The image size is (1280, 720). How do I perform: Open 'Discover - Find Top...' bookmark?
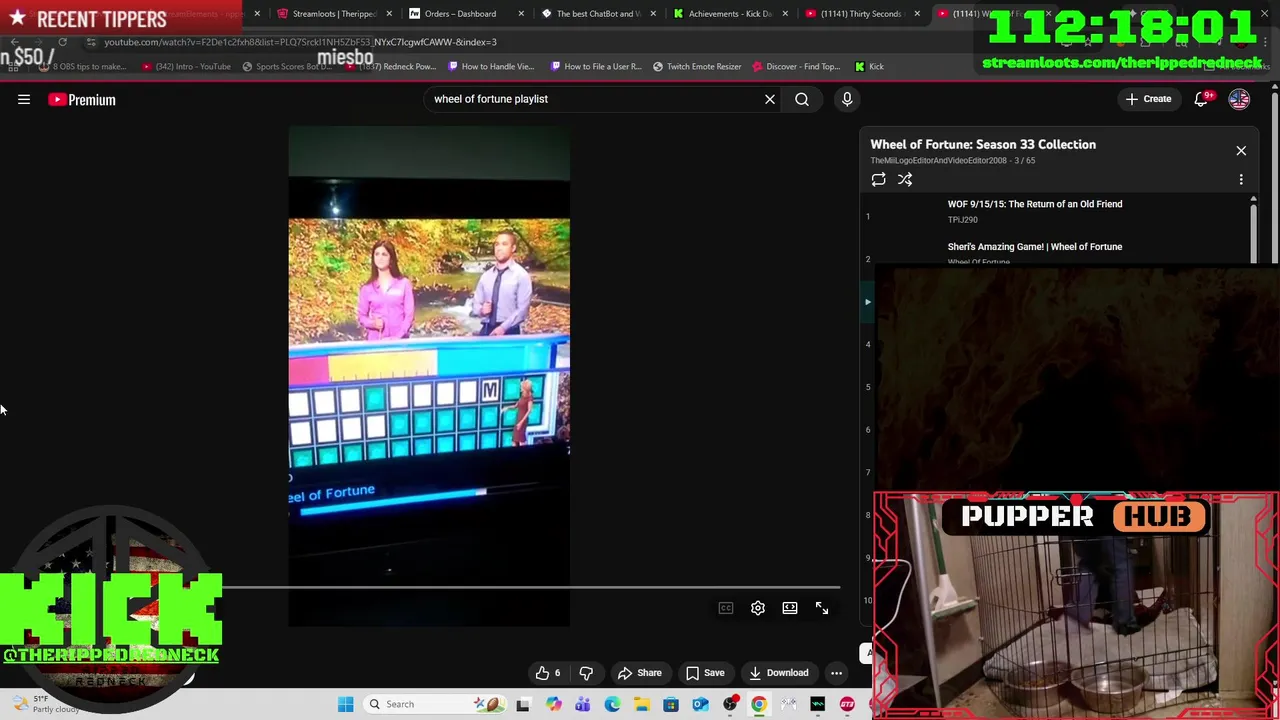tap(796, 66)
